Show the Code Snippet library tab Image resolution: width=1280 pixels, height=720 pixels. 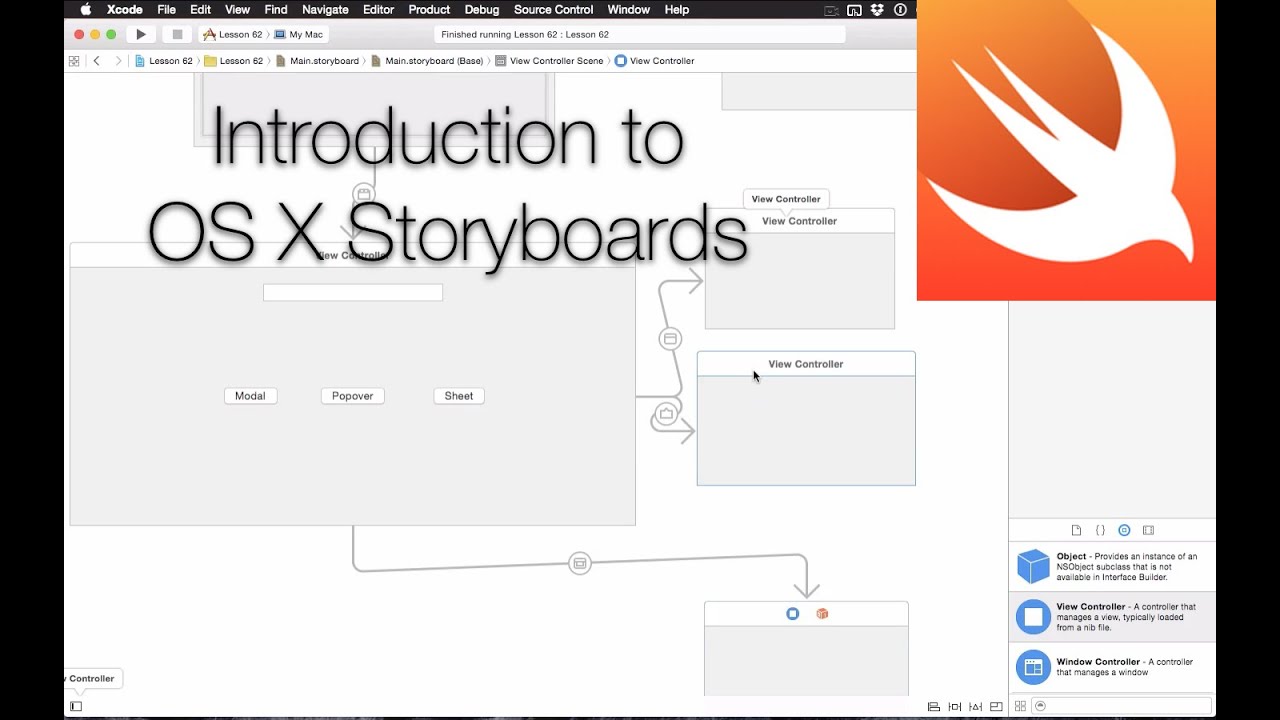coord(1100,530)
